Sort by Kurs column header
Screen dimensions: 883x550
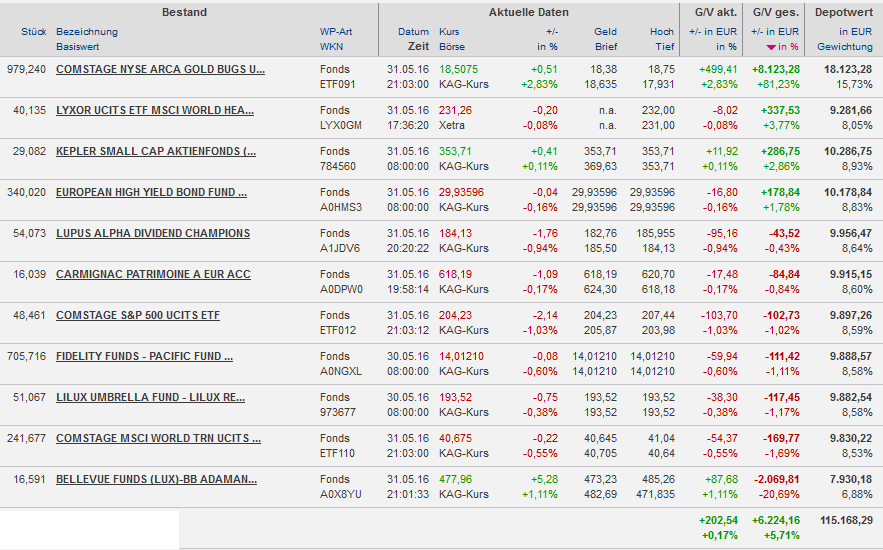click(449, 32)
